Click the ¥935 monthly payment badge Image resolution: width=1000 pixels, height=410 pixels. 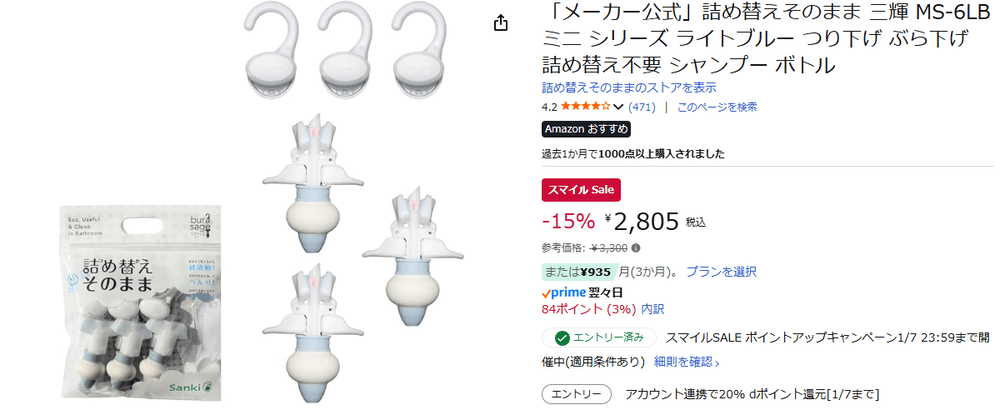tap(579, 272)
